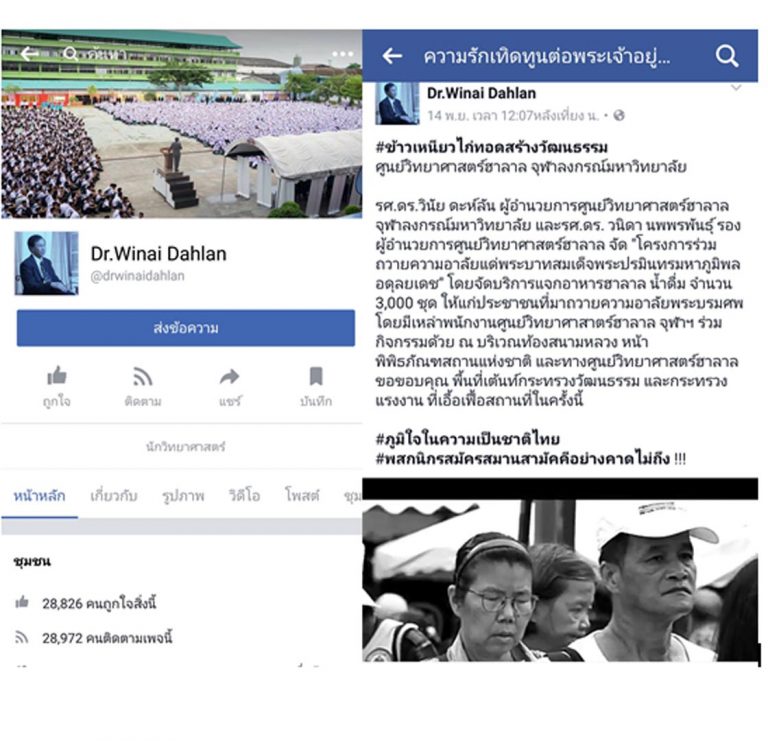
Task: Tap the บันทึก bookmark save icon
Action: point(316,376)
